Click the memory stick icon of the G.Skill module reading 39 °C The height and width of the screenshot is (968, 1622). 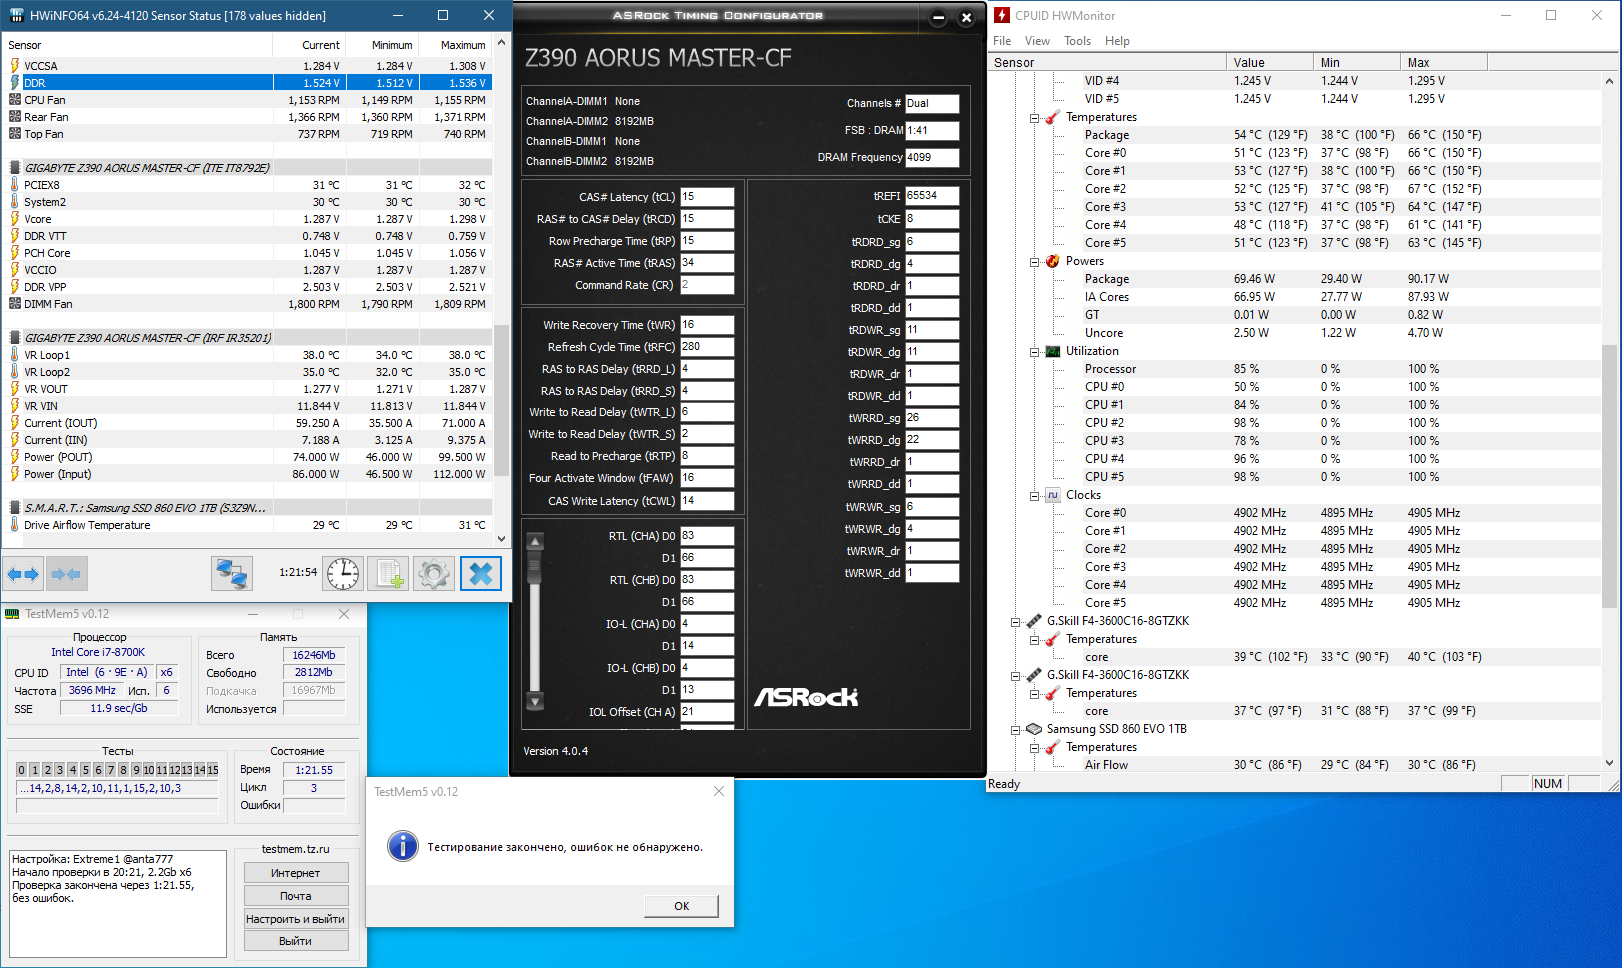pos(1034,621)
